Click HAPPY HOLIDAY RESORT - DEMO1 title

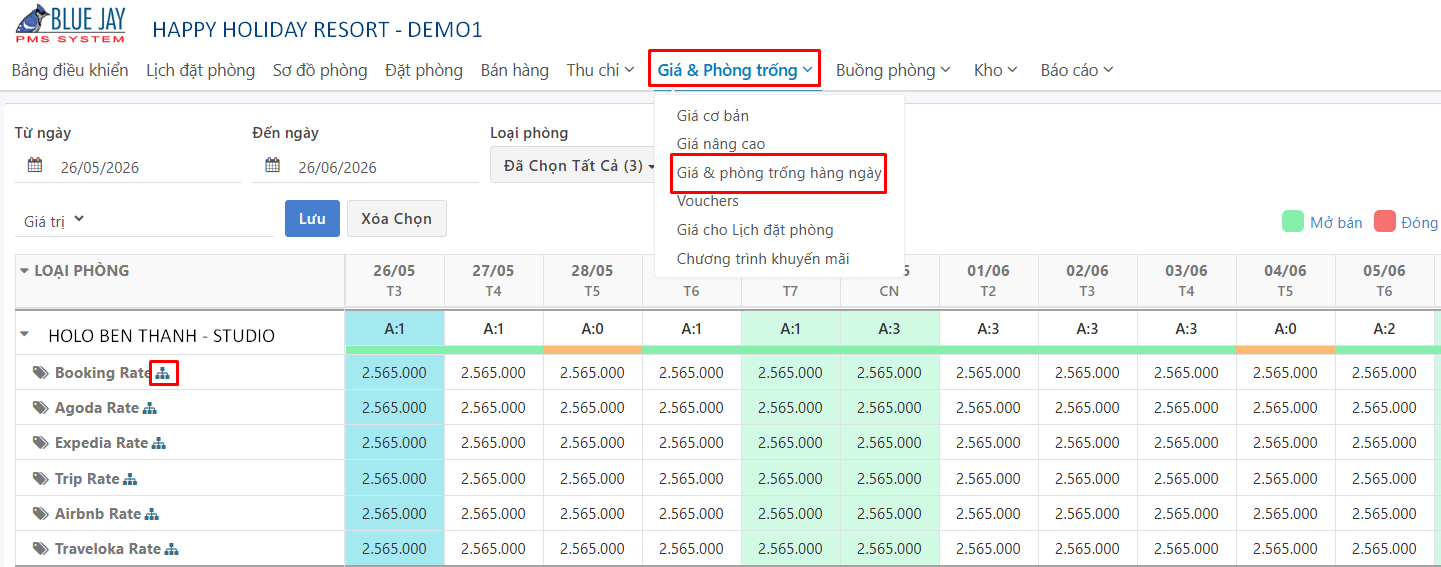tap(317, 30)
